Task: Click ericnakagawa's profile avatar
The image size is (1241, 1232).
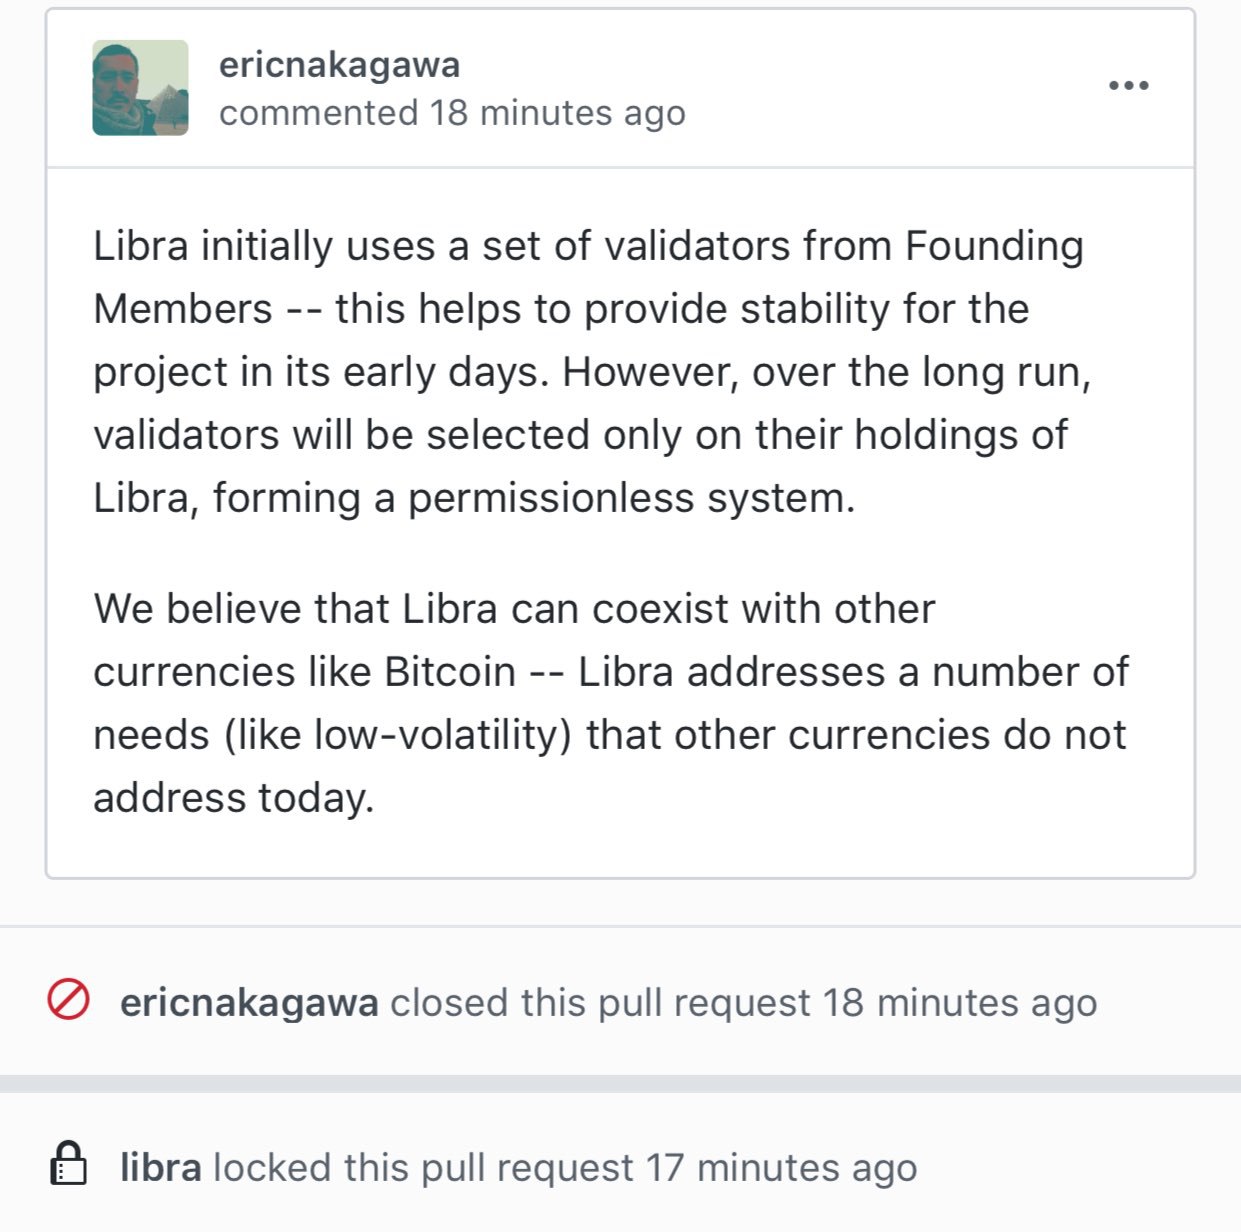Action: 140,88
